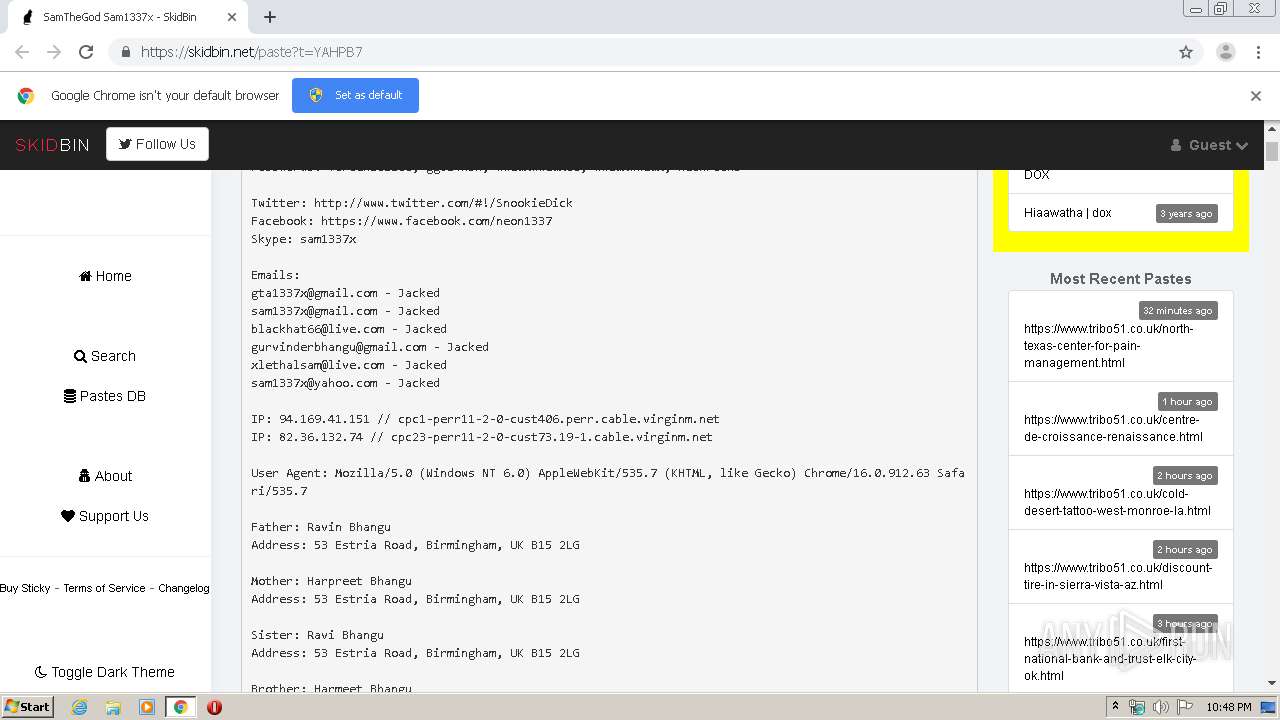The width and height of the screenshot is (1280, 720).
Task: Open Pastes DB in the sidebar
Action: (105, 396)
